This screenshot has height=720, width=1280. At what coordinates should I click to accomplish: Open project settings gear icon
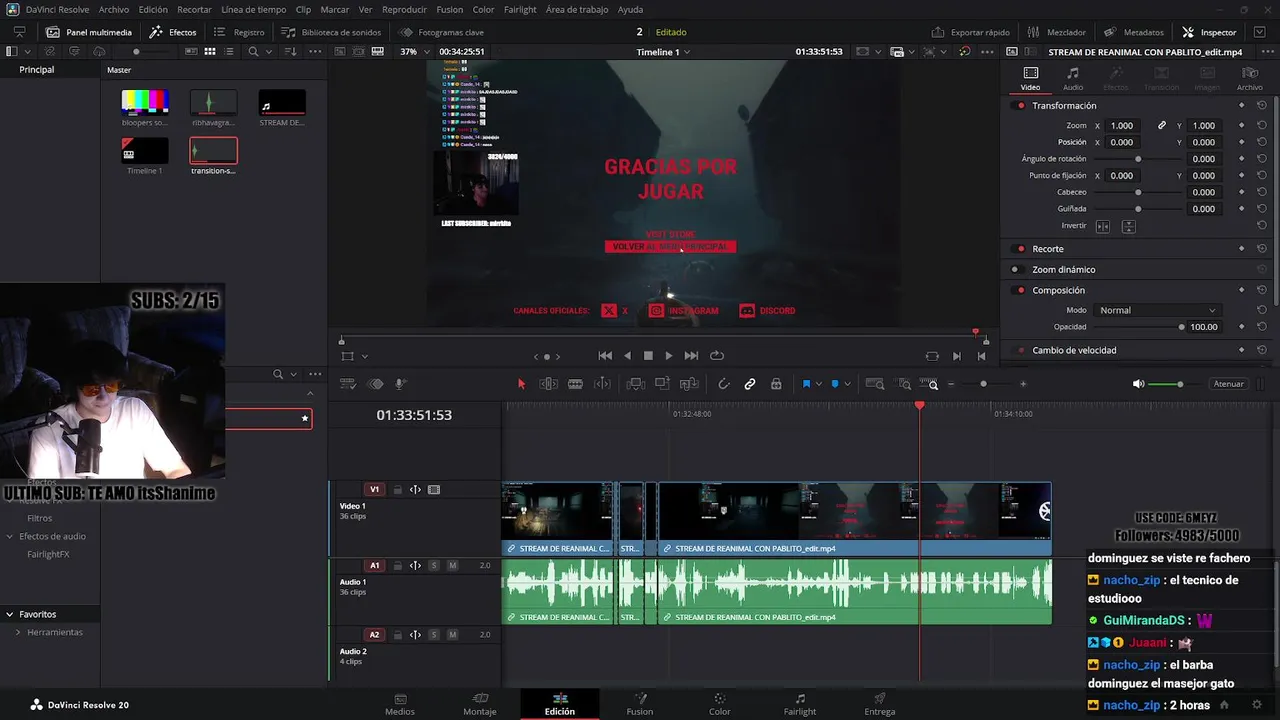[x=1257, y=705]
